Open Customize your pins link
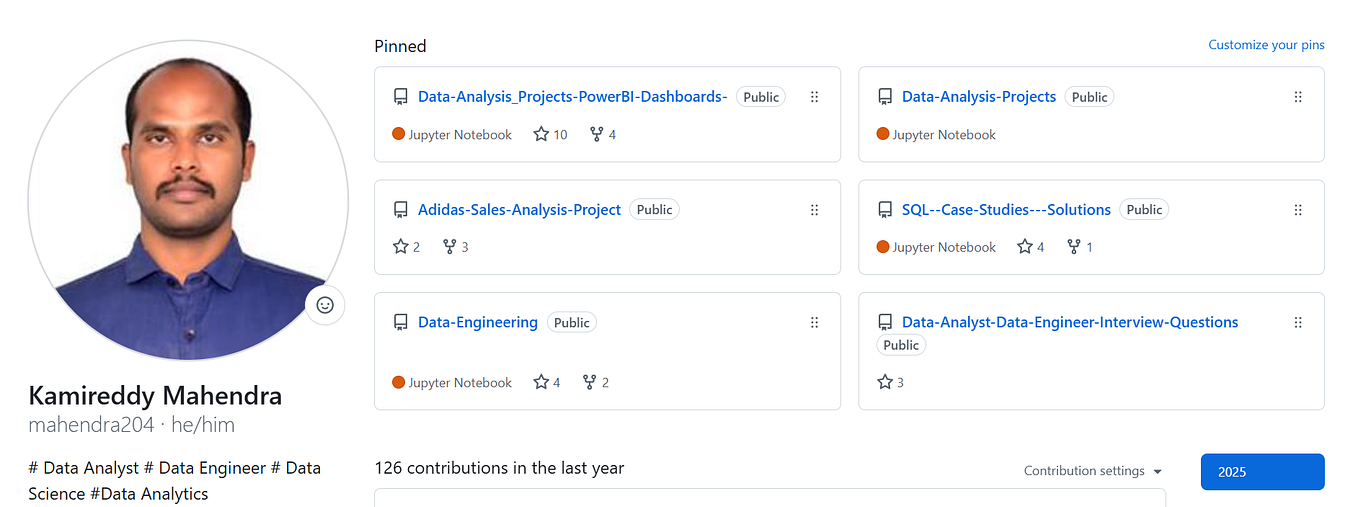 (1266, 45)
